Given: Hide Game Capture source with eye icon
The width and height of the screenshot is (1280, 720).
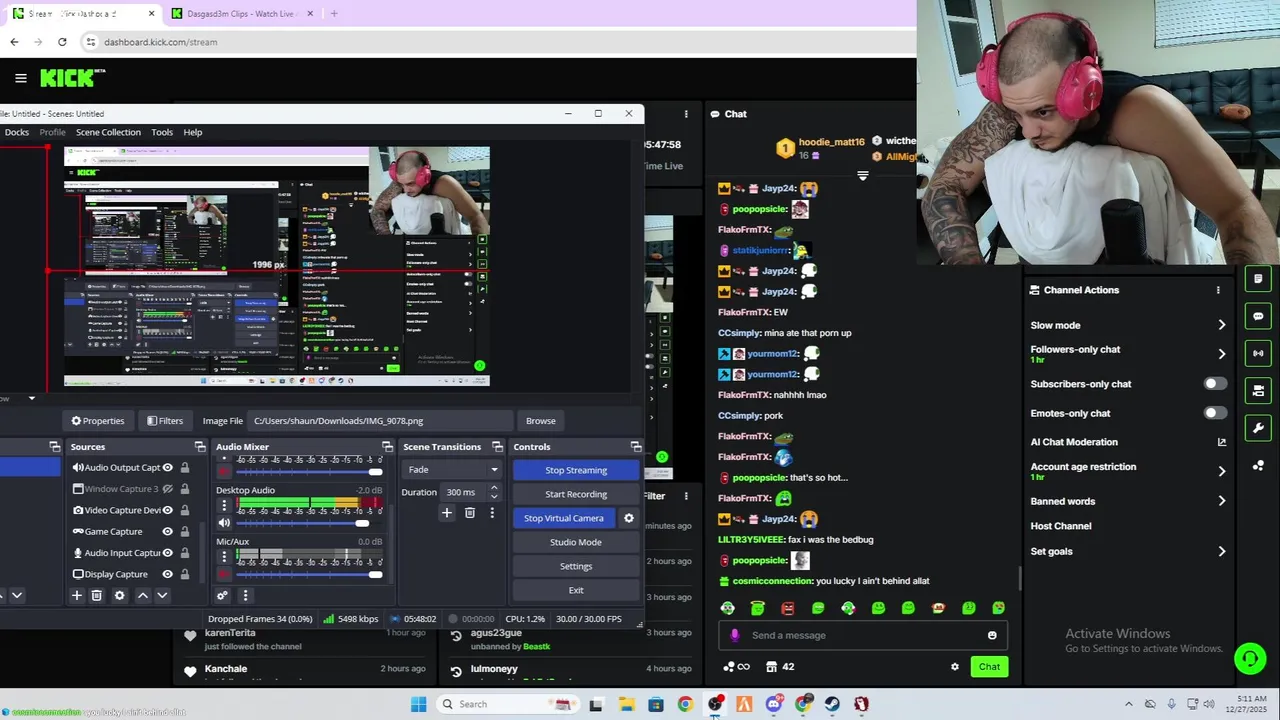Looking at the screenshot, I should click(x=168, y=532).
